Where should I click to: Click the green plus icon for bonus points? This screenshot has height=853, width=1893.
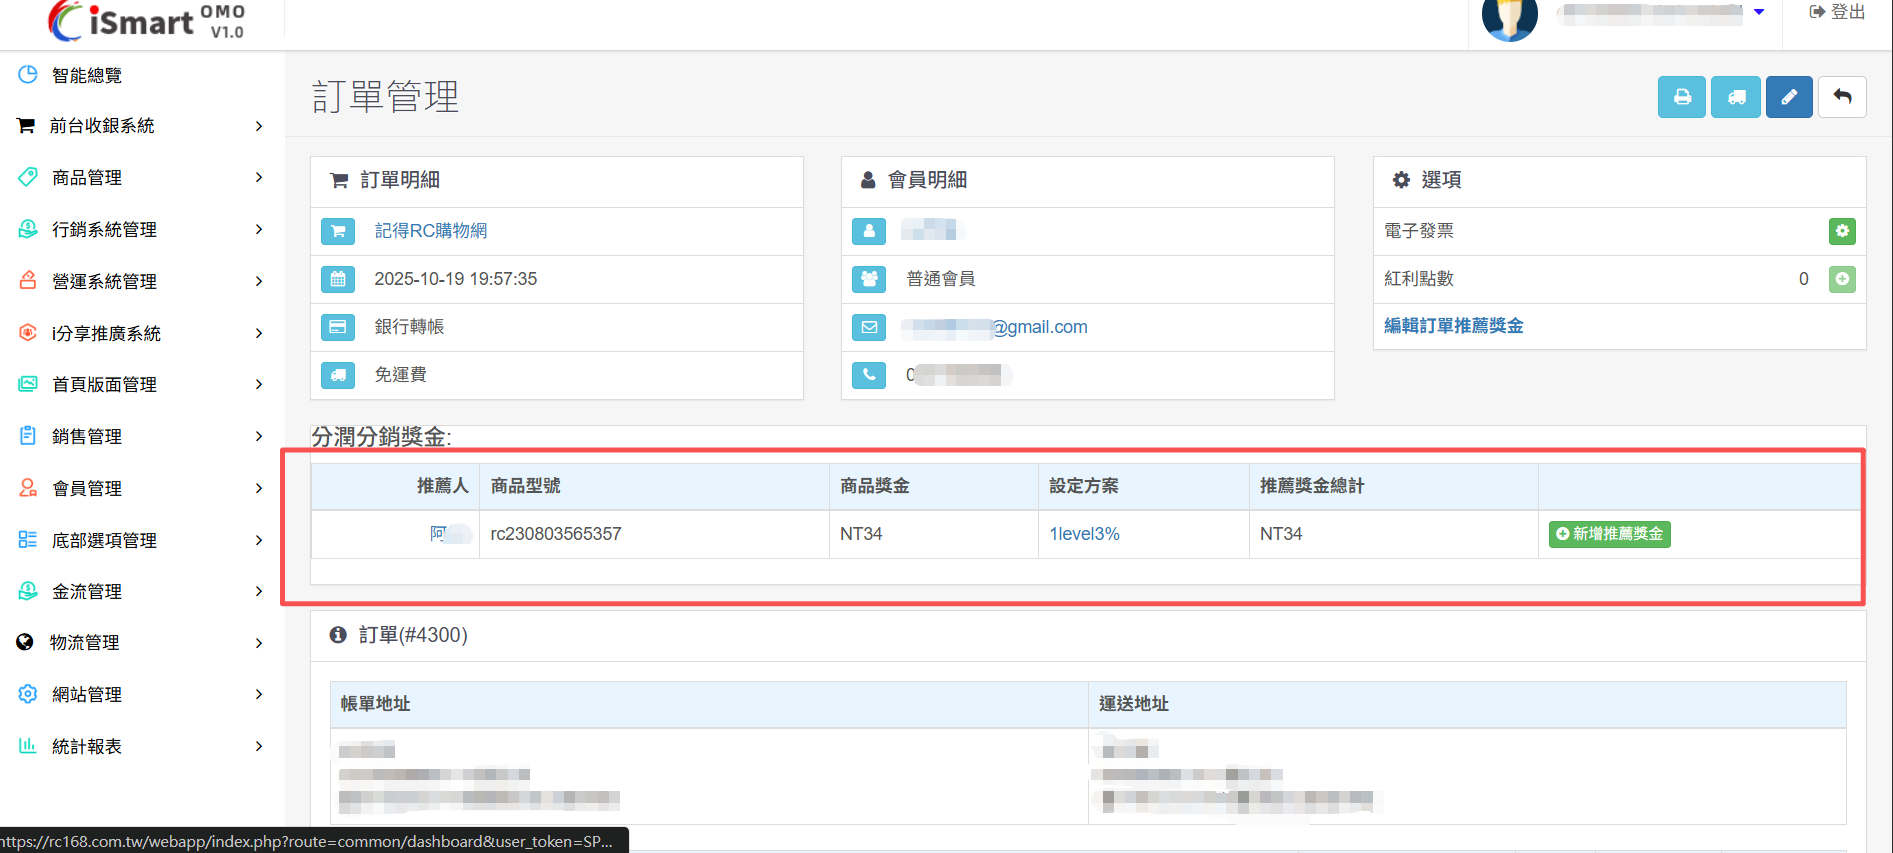(1842, 279)
